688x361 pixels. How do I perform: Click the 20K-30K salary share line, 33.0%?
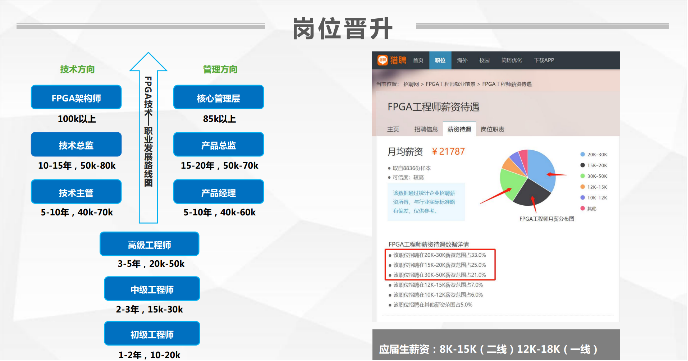(438, 255)
